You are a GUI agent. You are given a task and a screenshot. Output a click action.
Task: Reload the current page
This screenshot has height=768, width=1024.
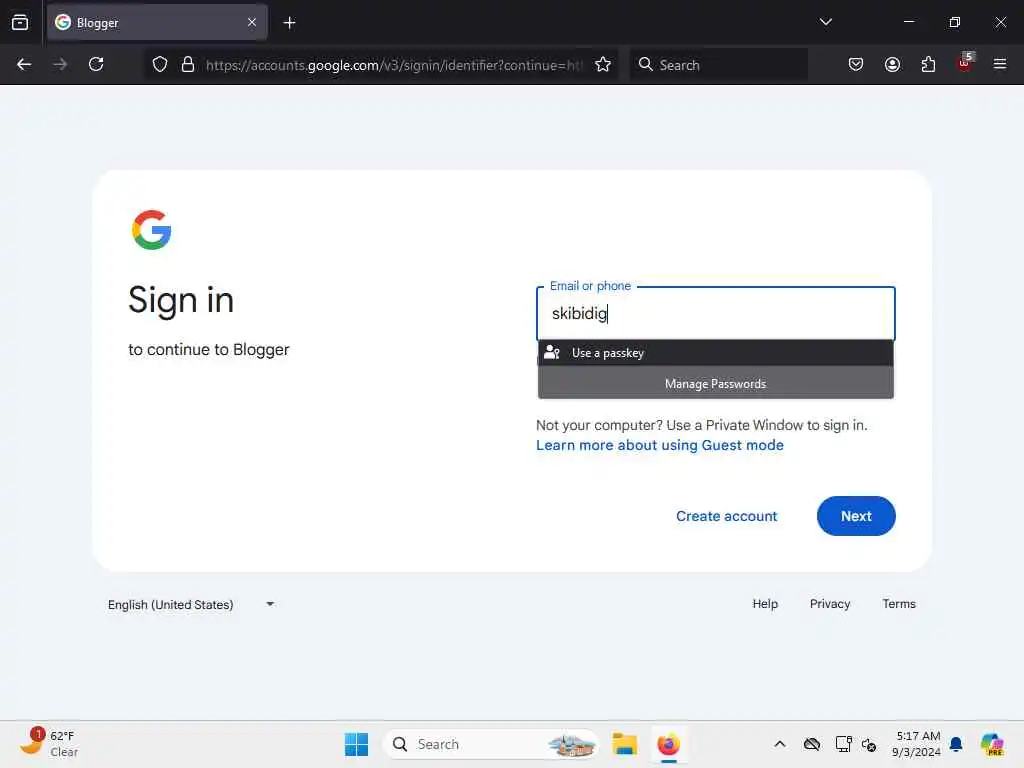point(96,64)
